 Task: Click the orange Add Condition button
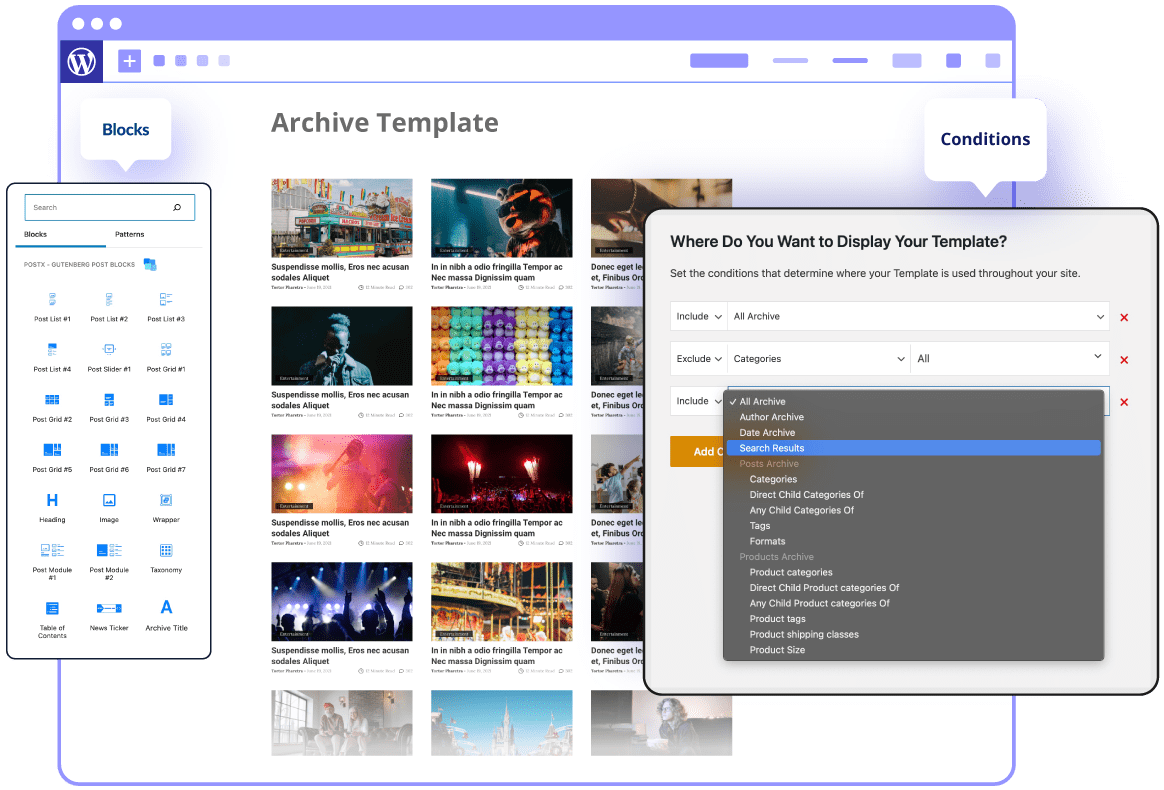[698, 451]
